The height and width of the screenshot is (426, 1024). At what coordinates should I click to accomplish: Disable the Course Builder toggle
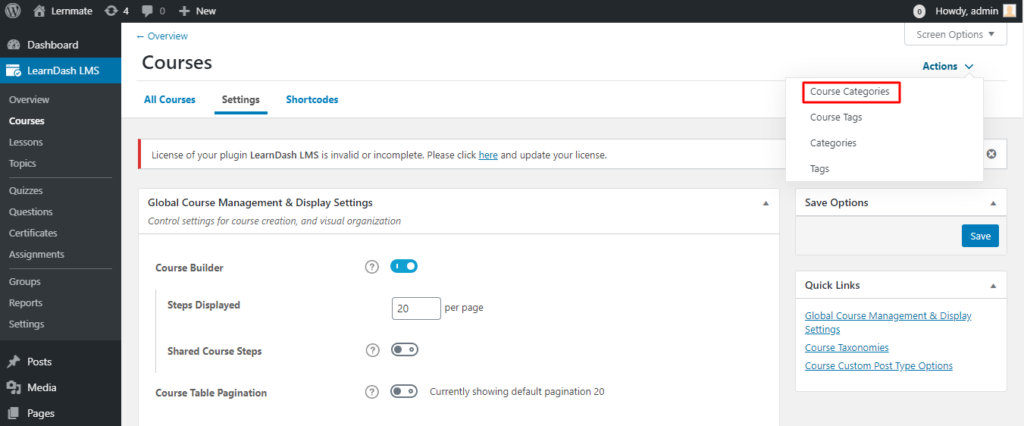pyautogui.click(x=404, y=266)
